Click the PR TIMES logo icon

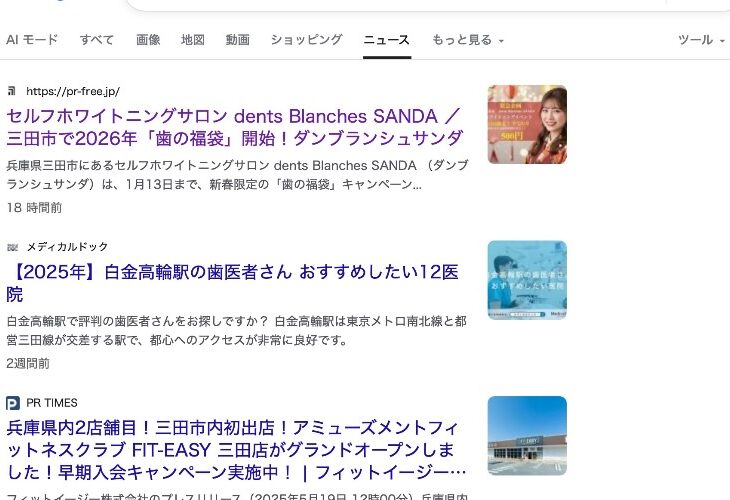(x=13, y=403)
